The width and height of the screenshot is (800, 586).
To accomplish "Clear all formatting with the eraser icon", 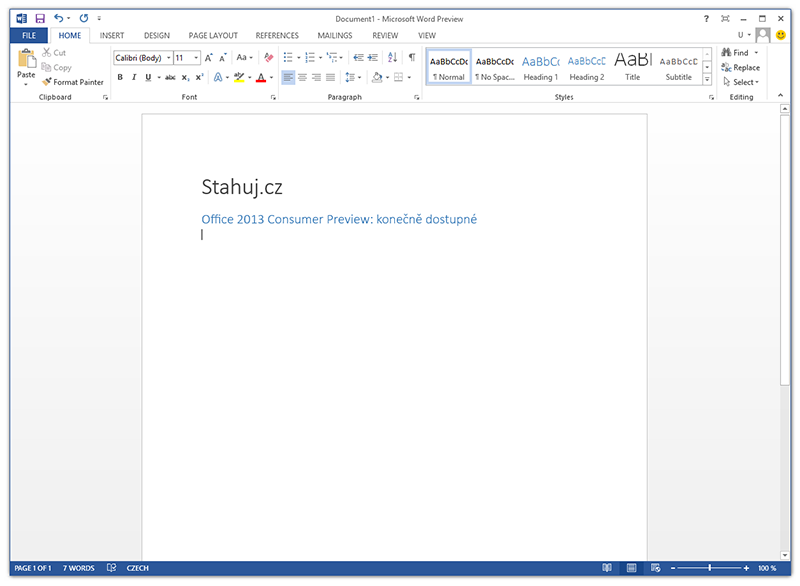I will (268, 58).
